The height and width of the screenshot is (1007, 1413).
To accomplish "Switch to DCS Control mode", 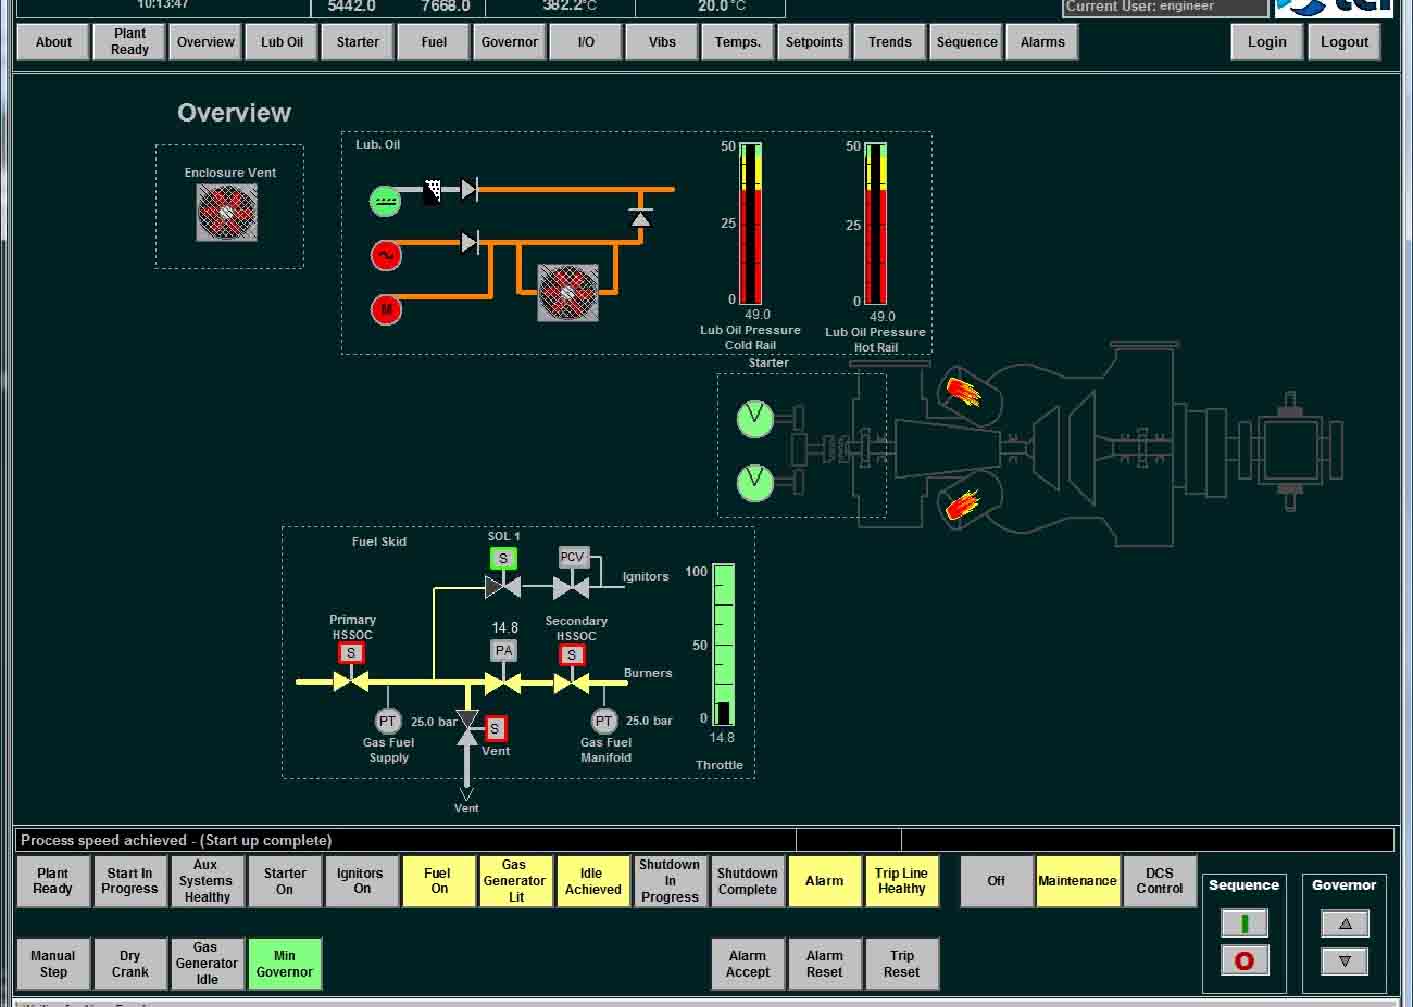I will click(x=1159, y=881).
